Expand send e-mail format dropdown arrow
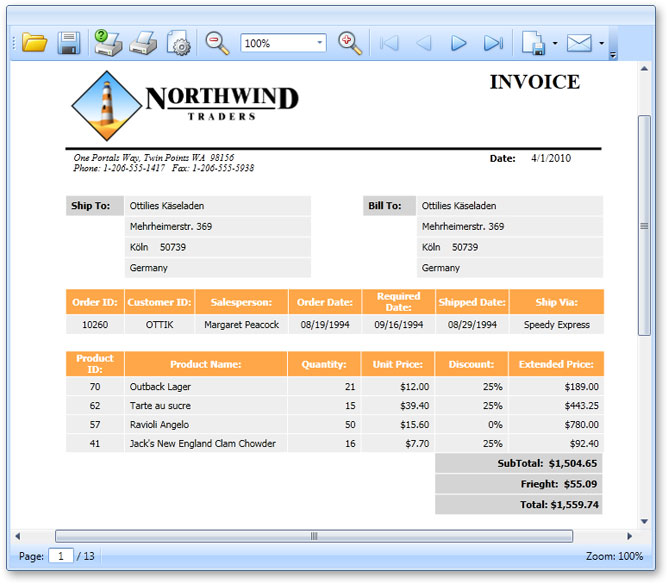Viewport: 669px width, 585px height. tap(601, 44)
